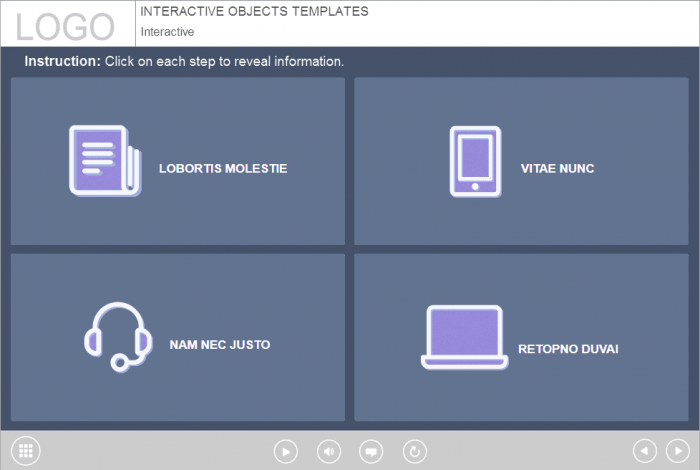The width and height of the screenshot is (700, 470).
Task: Select the LOBORTIS MOLESTIE label
Action: click(223, 169)
